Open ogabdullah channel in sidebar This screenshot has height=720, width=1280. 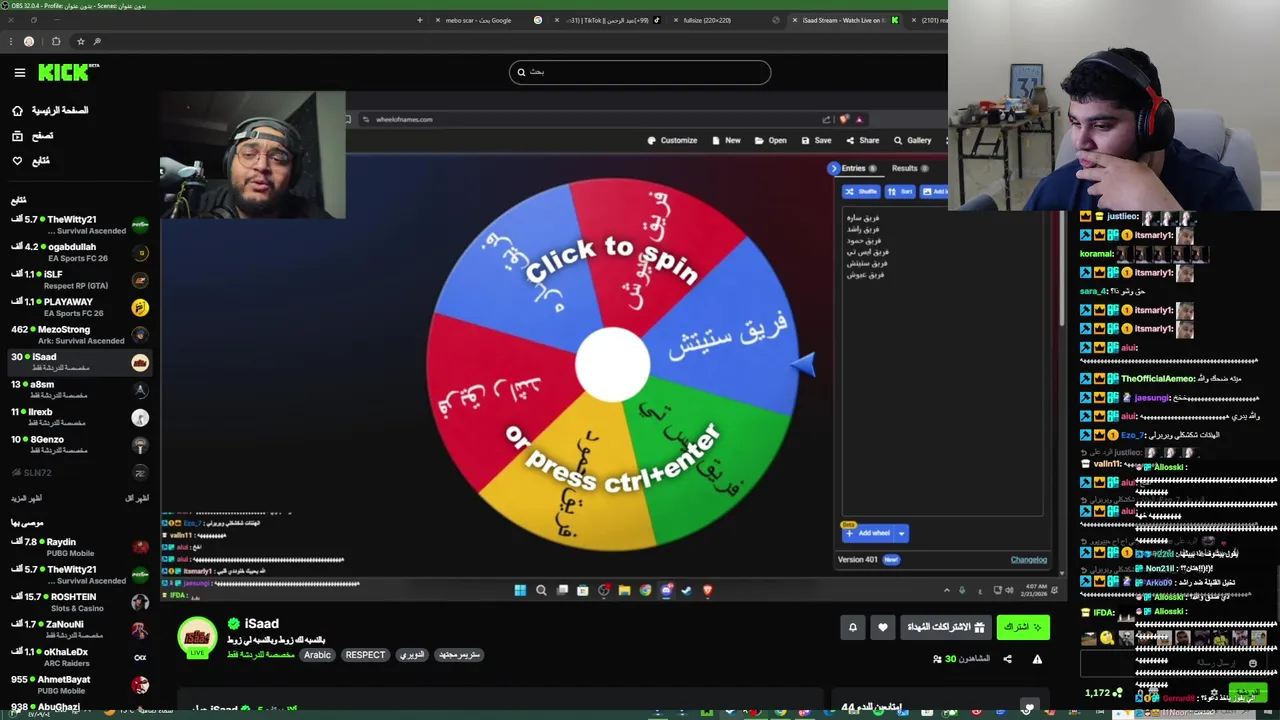[x=78, y=252]
